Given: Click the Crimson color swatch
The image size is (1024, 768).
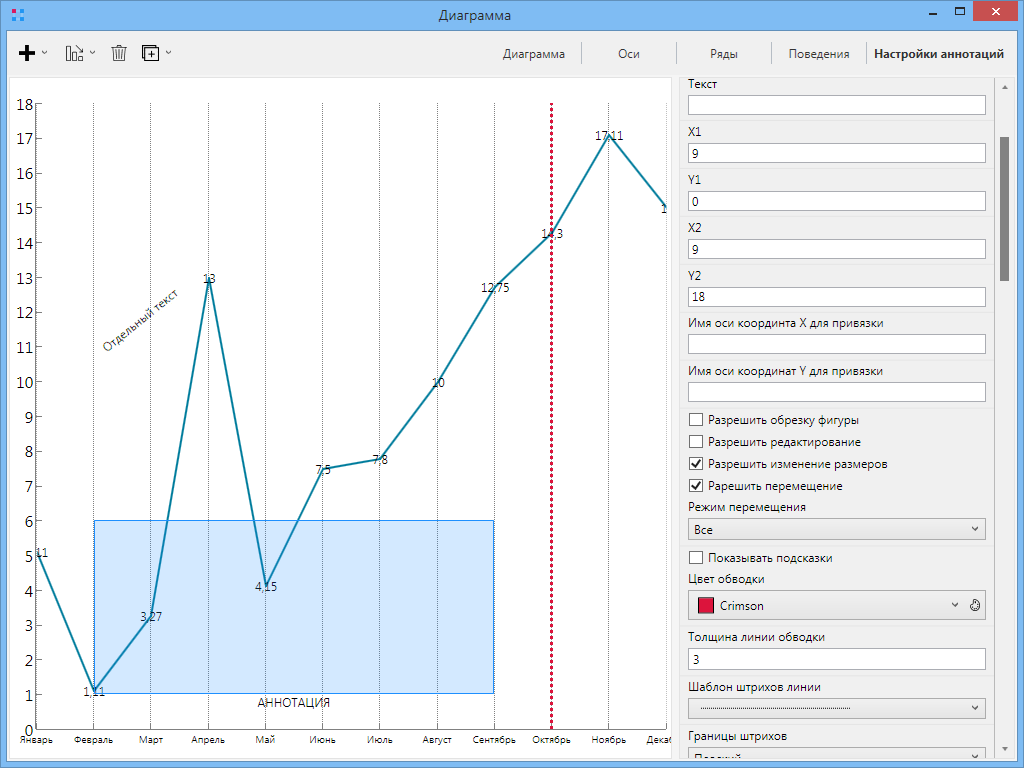Looking at the screenshot, I should (706, 606).
